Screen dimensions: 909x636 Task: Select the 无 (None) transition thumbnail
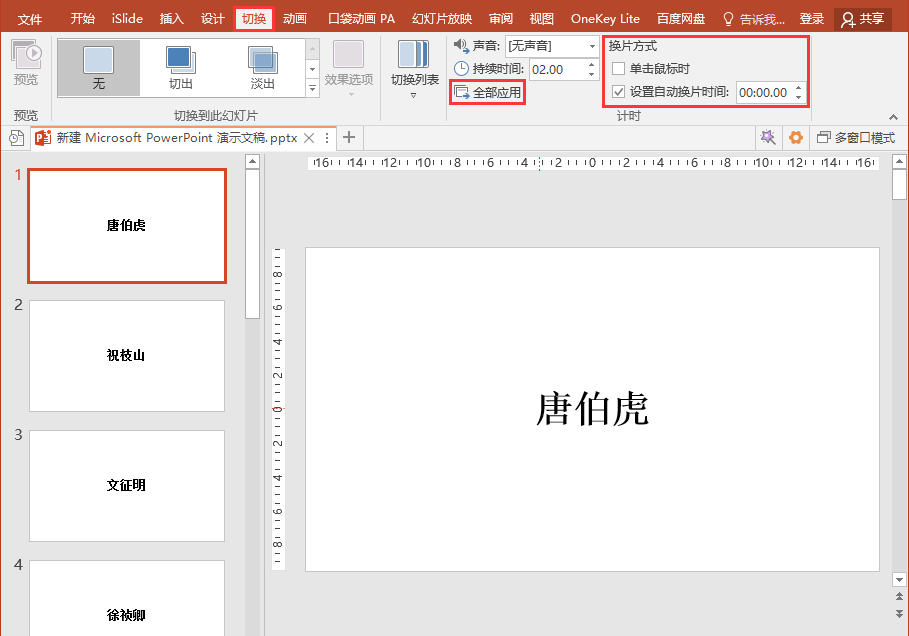click(98, 67)
